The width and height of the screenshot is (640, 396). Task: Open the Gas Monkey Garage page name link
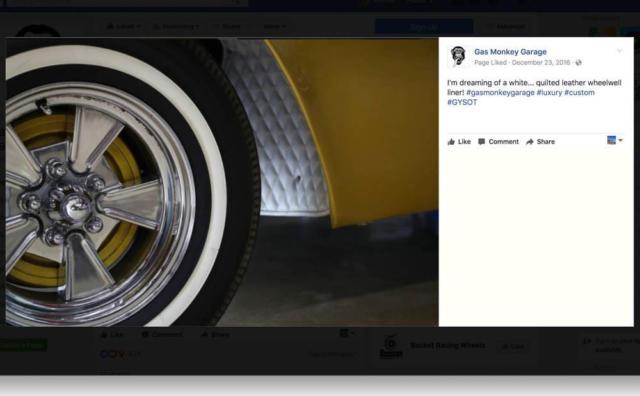[x=510, y=51]
